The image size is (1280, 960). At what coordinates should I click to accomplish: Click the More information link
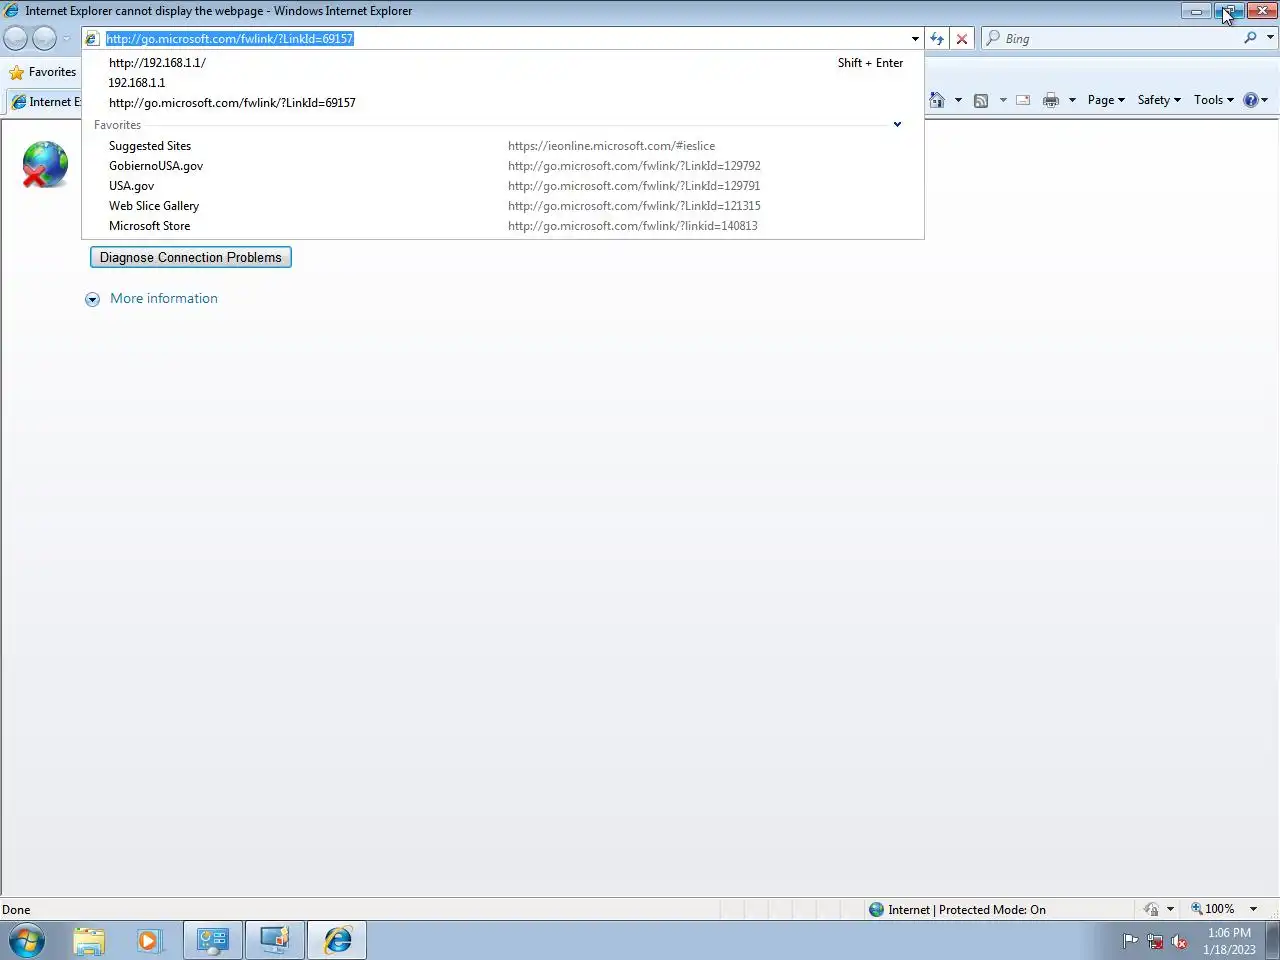(164, 298)
